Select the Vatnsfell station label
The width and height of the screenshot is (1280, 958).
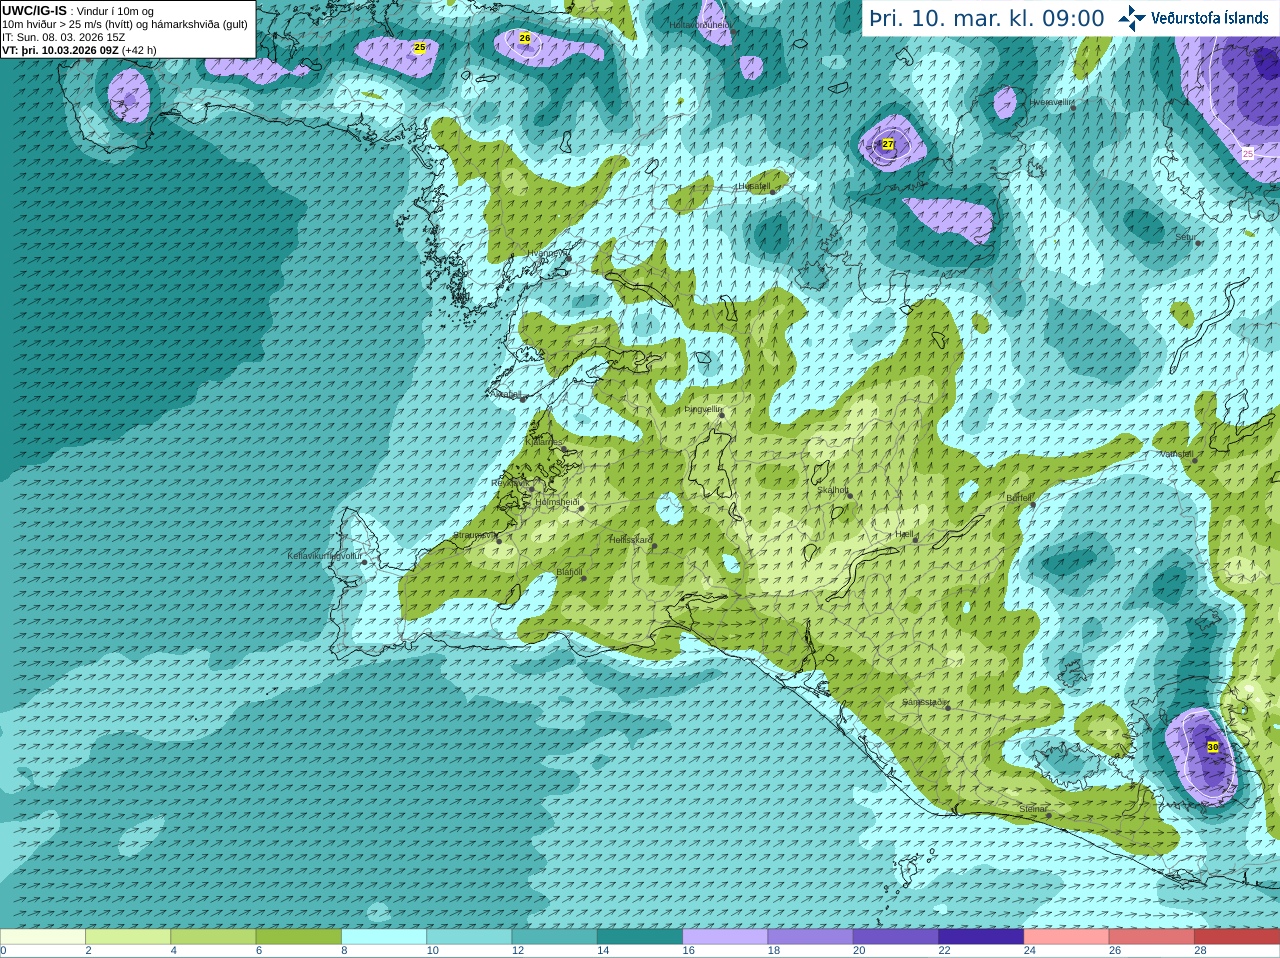1177,454
